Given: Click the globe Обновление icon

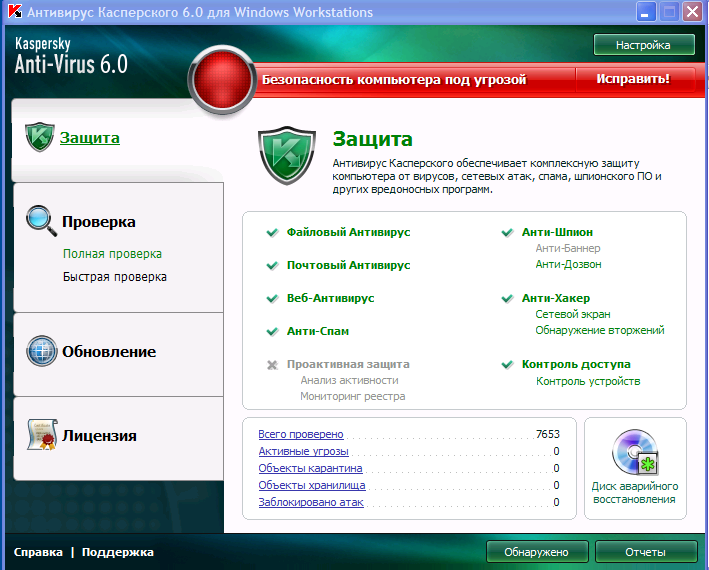Looking at the screenshot, I should click(42, 351).
